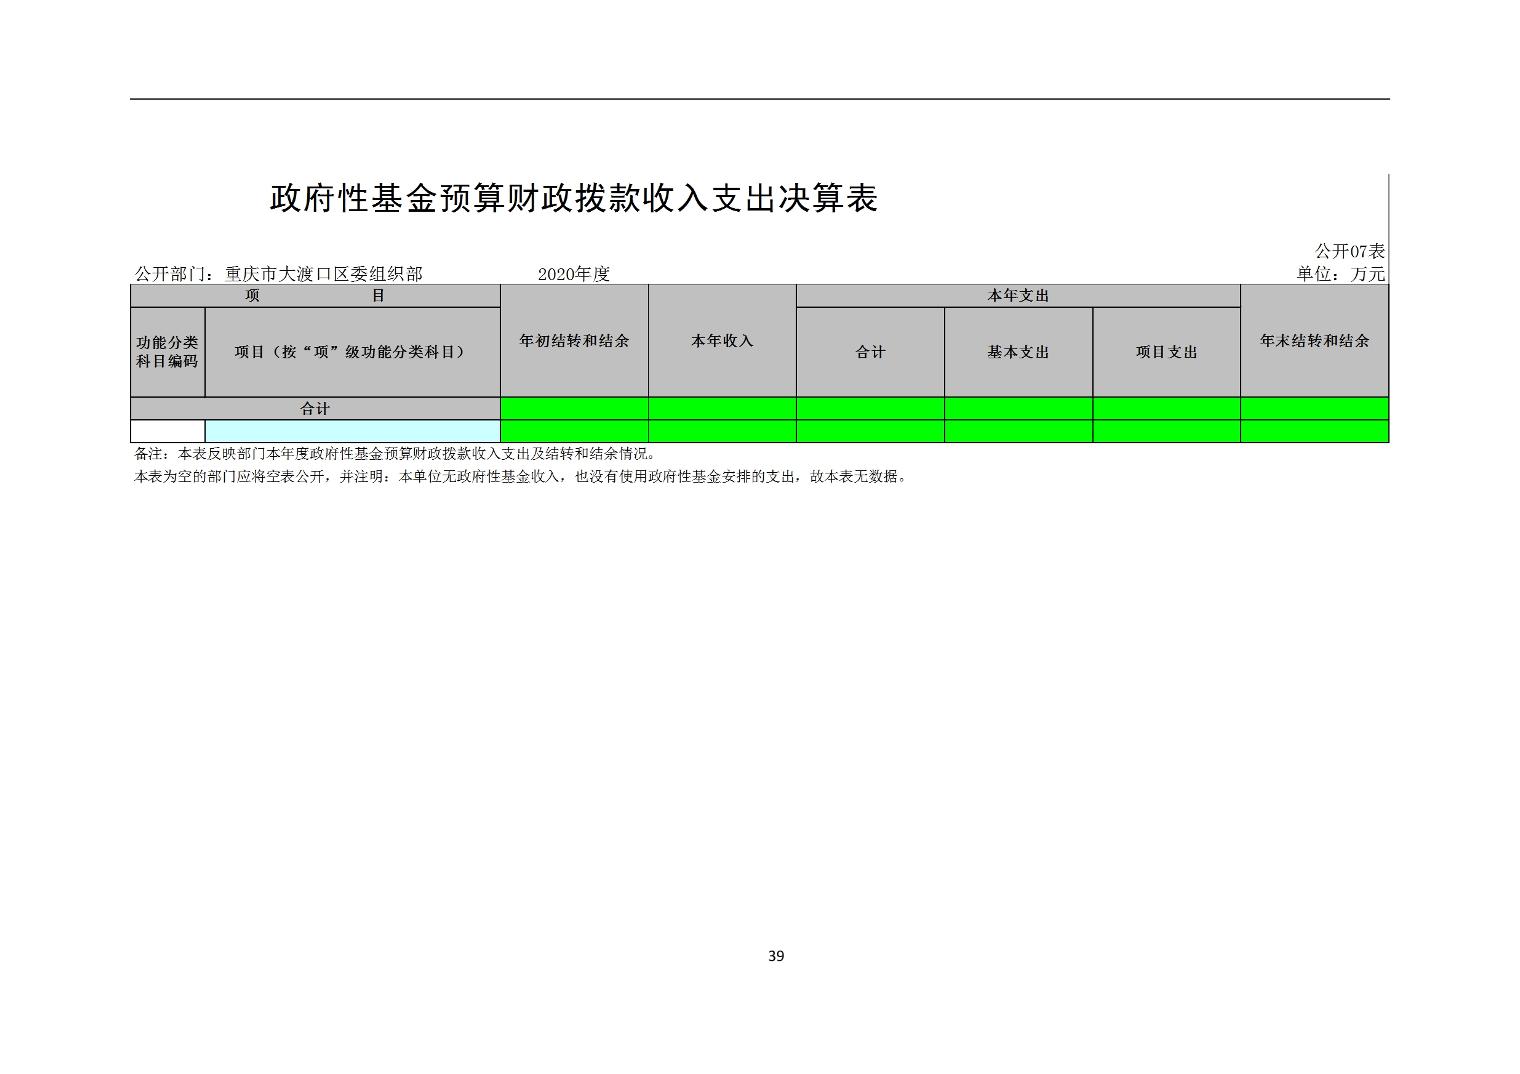This screenshot has height=1074, width=1520.
Task: Click the table title 政府性基金预算财政拨款收入支出决算表
Action: [x=573, y=198]
